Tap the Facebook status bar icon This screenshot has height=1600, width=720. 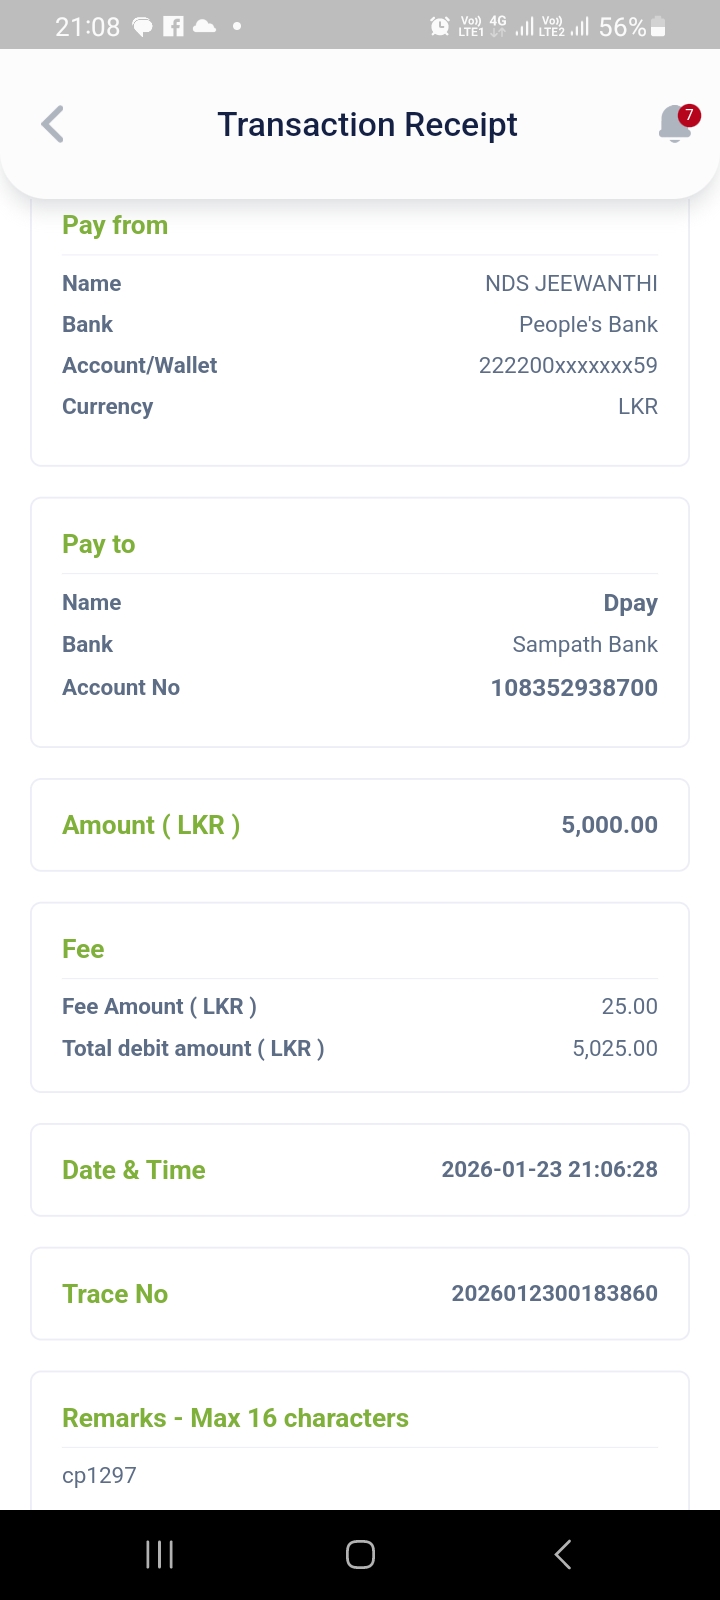(173, 27)
